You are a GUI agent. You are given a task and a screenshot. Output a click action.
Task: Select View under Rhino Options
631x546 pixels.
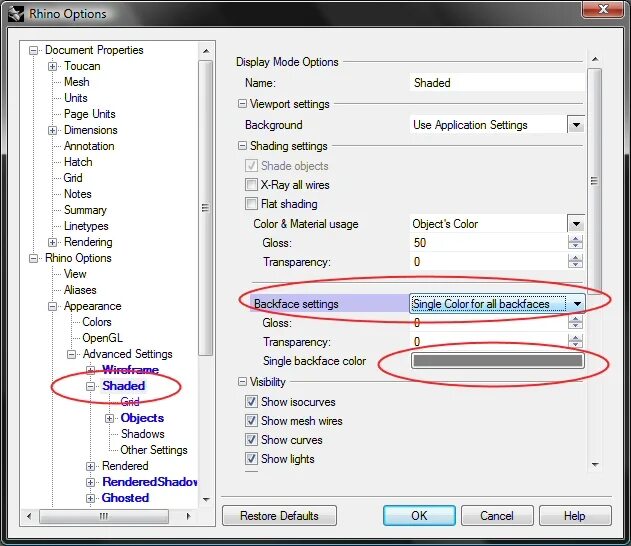pos(75,274)
